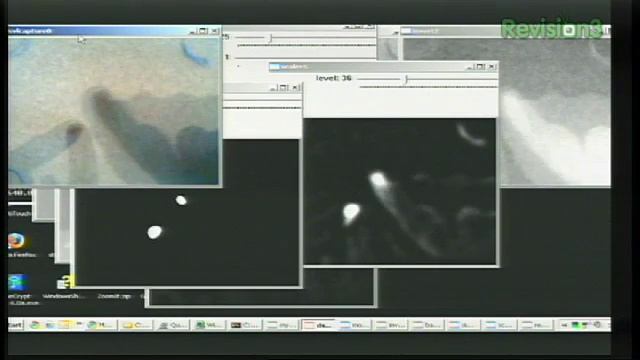Viewport: 640px width, 360px height.
Task: Open the 'H...' taskbar button with the globe icon
Action: click(x=101, y=325)
